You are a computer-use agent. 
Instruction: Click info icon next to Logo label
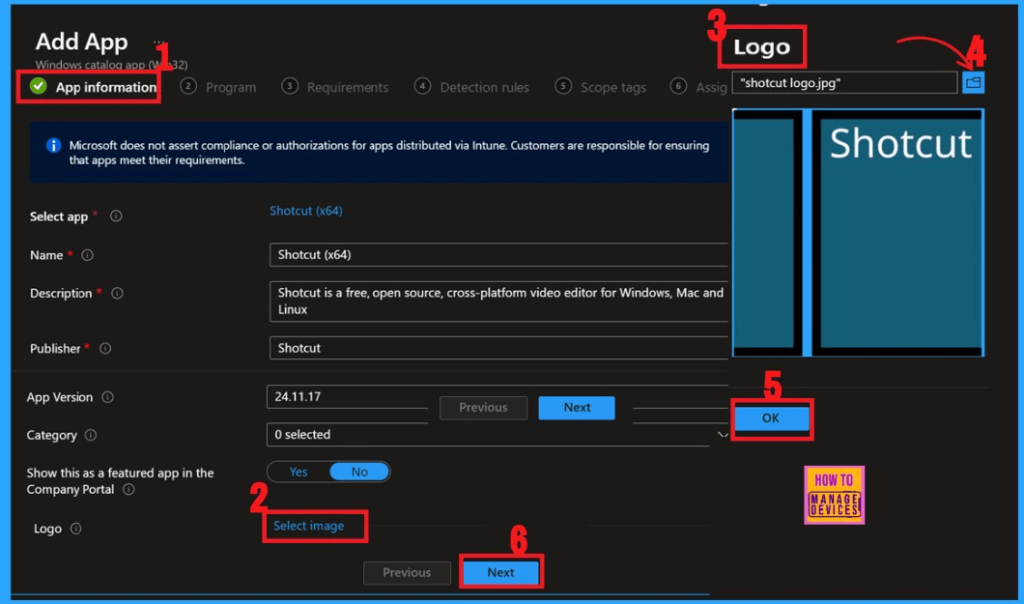76,529
